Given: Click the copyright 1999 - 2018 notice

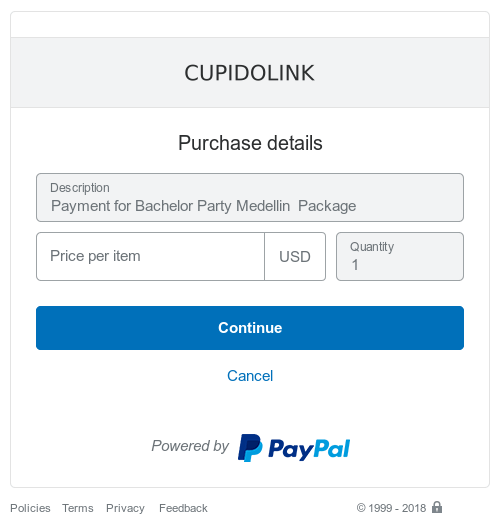Looking at the screenshot, I should 391,508.
